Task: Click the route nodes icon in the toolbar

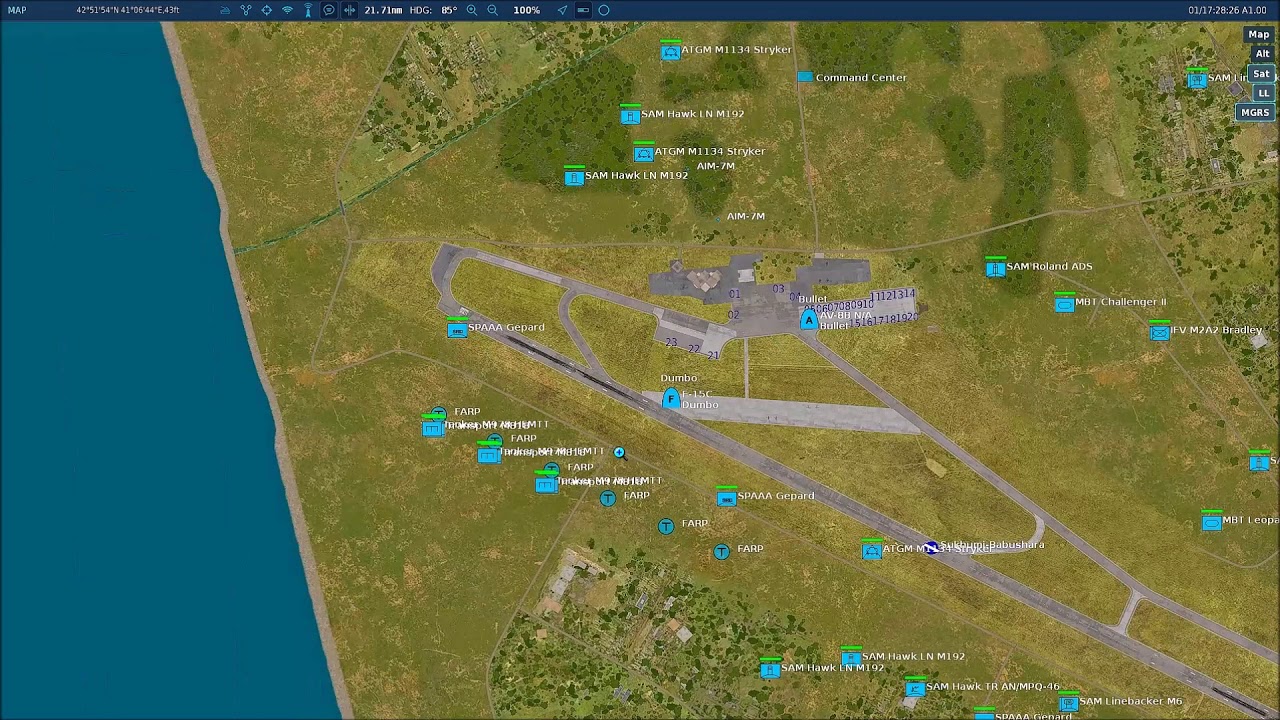Action: click(246, 10)
